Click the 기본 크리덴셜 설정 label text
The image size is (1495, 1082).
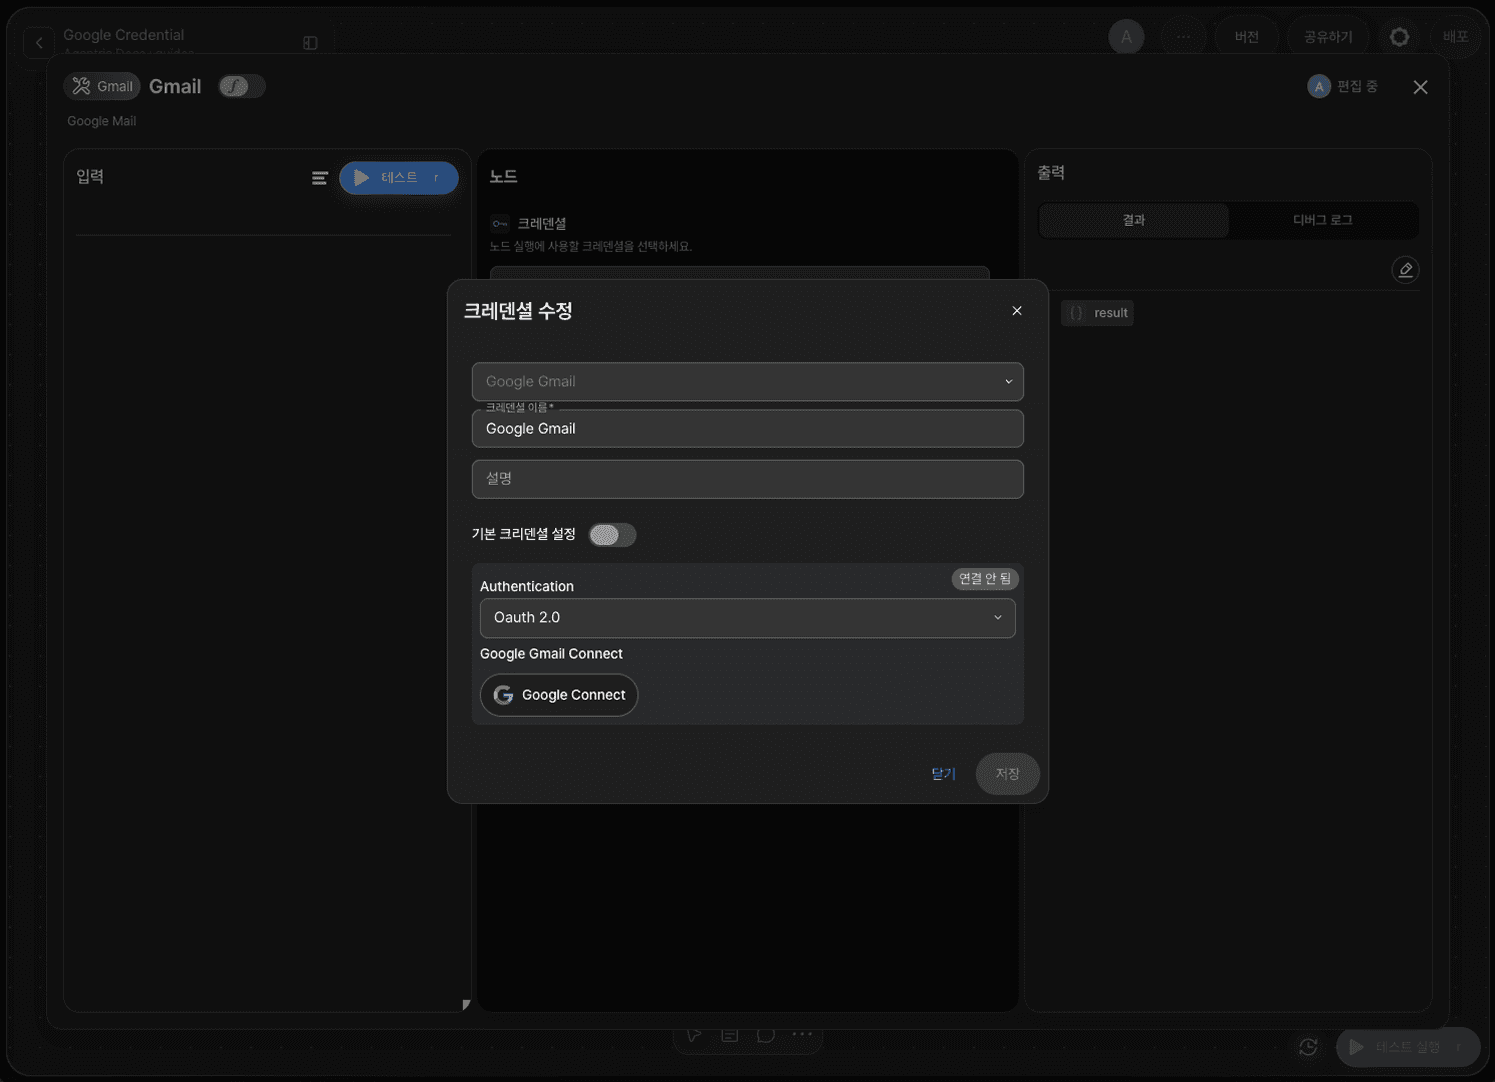tap(524, 535)
